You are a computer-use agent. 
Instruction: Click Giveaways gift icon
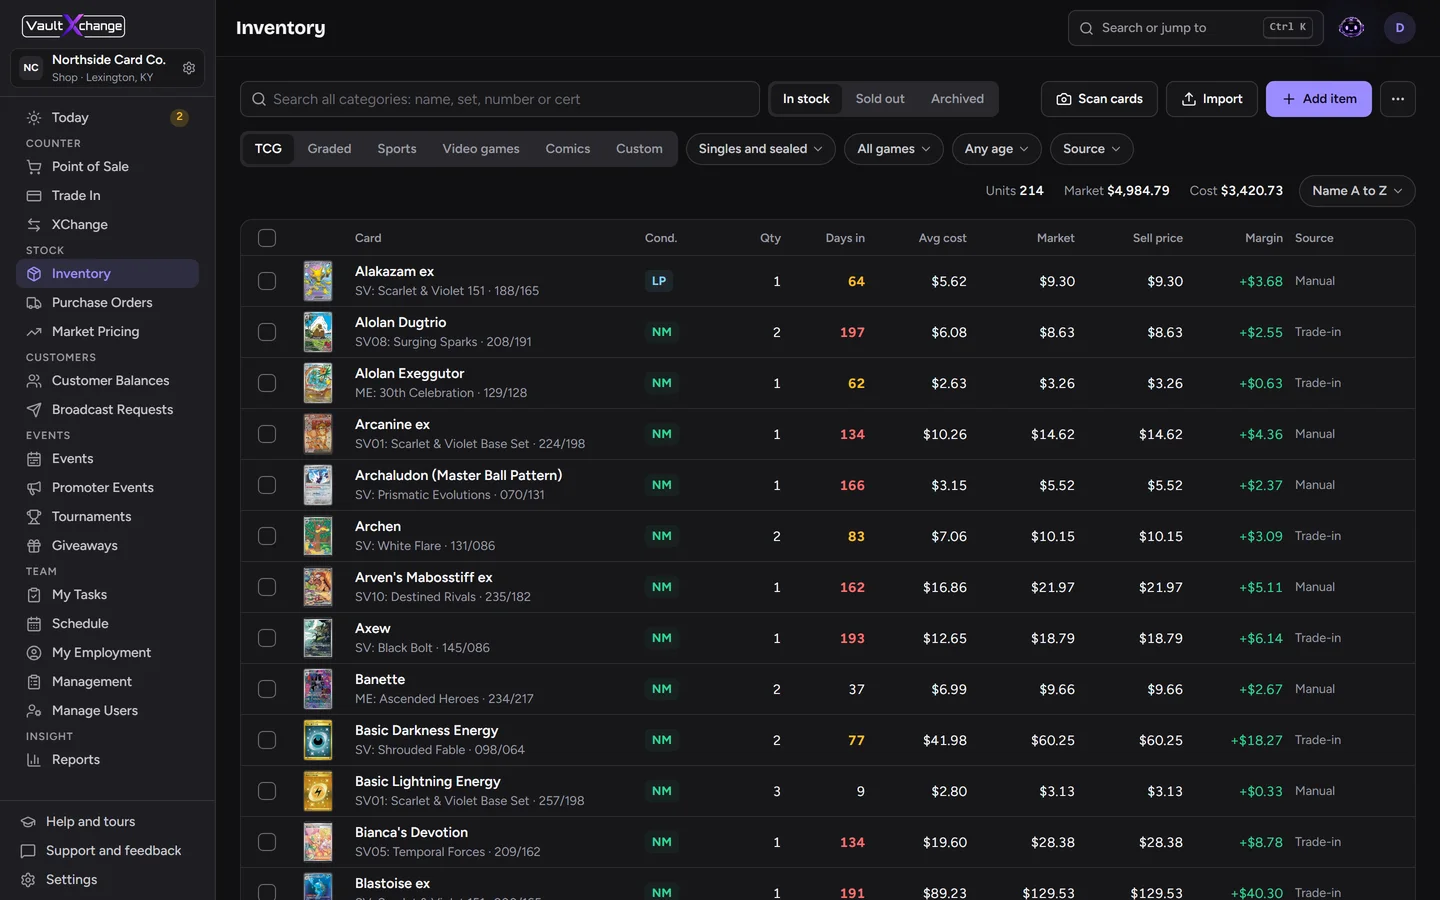[x=34, y=546]
